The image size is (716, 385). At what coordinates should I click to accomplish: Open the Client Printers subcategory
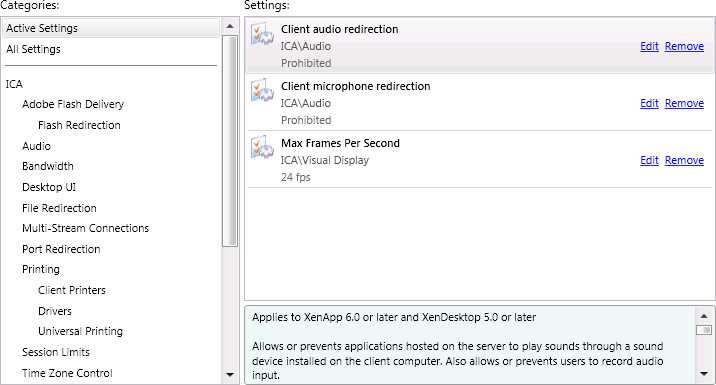click(72, 290)
